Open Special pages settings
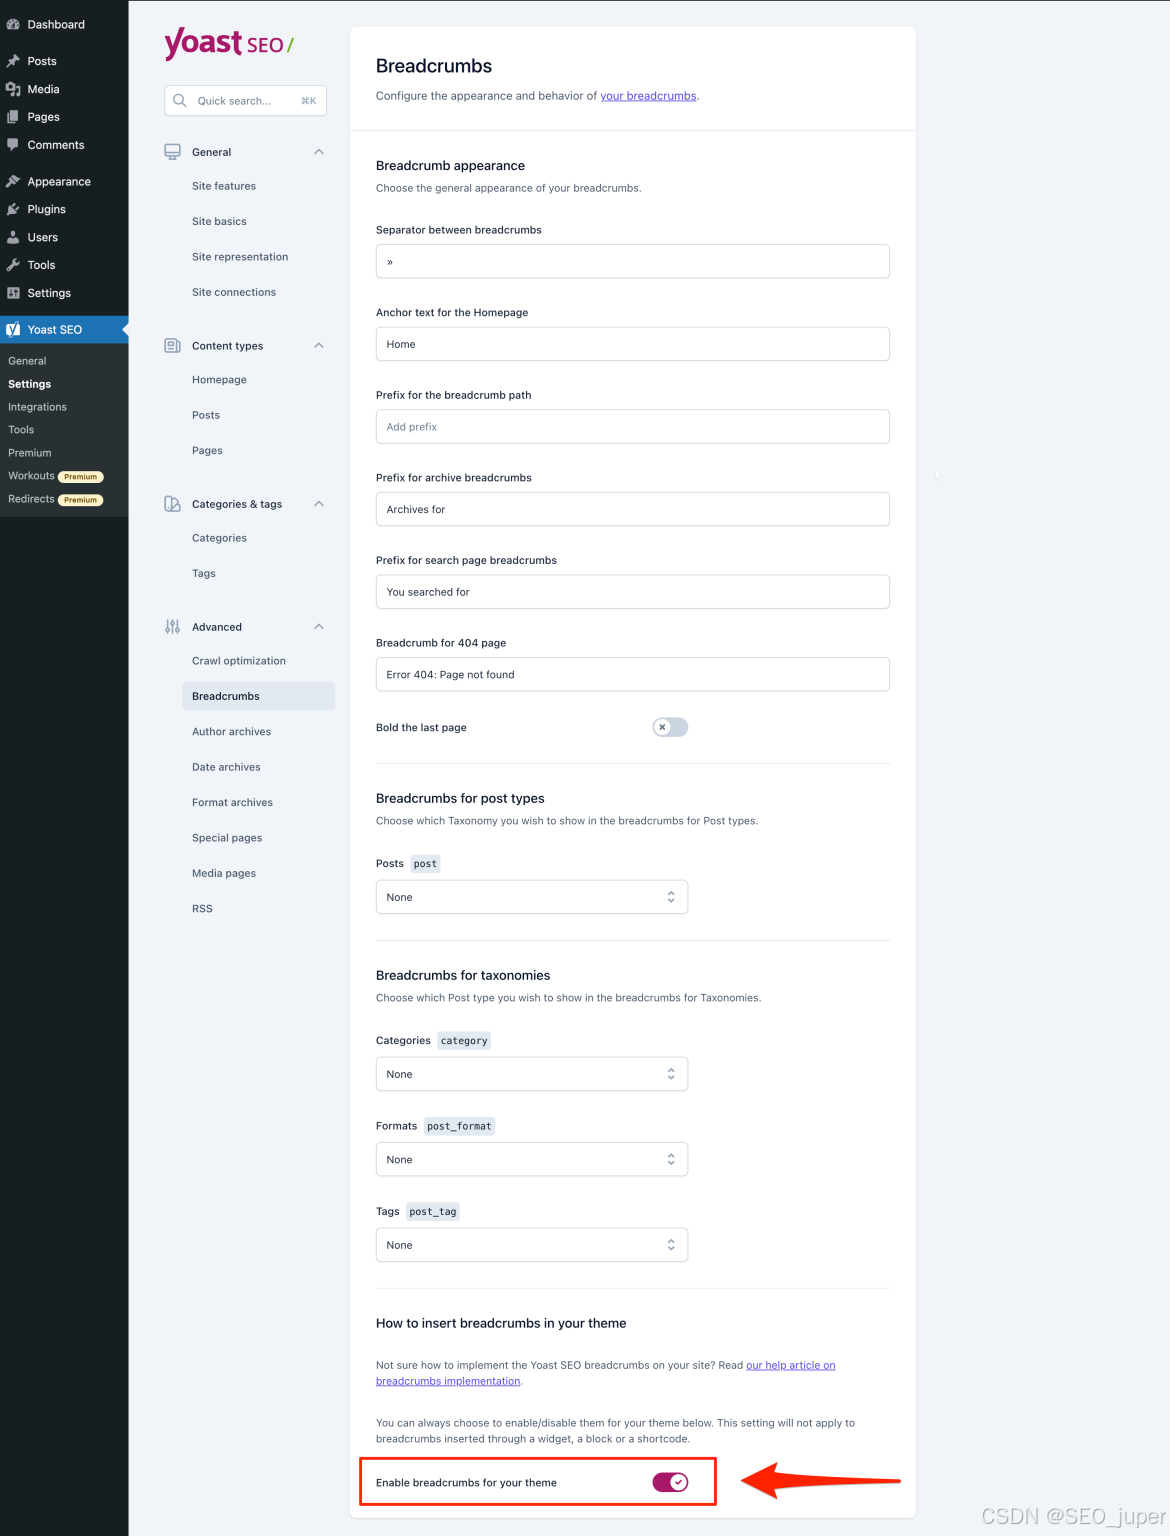The image size is (1170, 1536). click(227, 838)
